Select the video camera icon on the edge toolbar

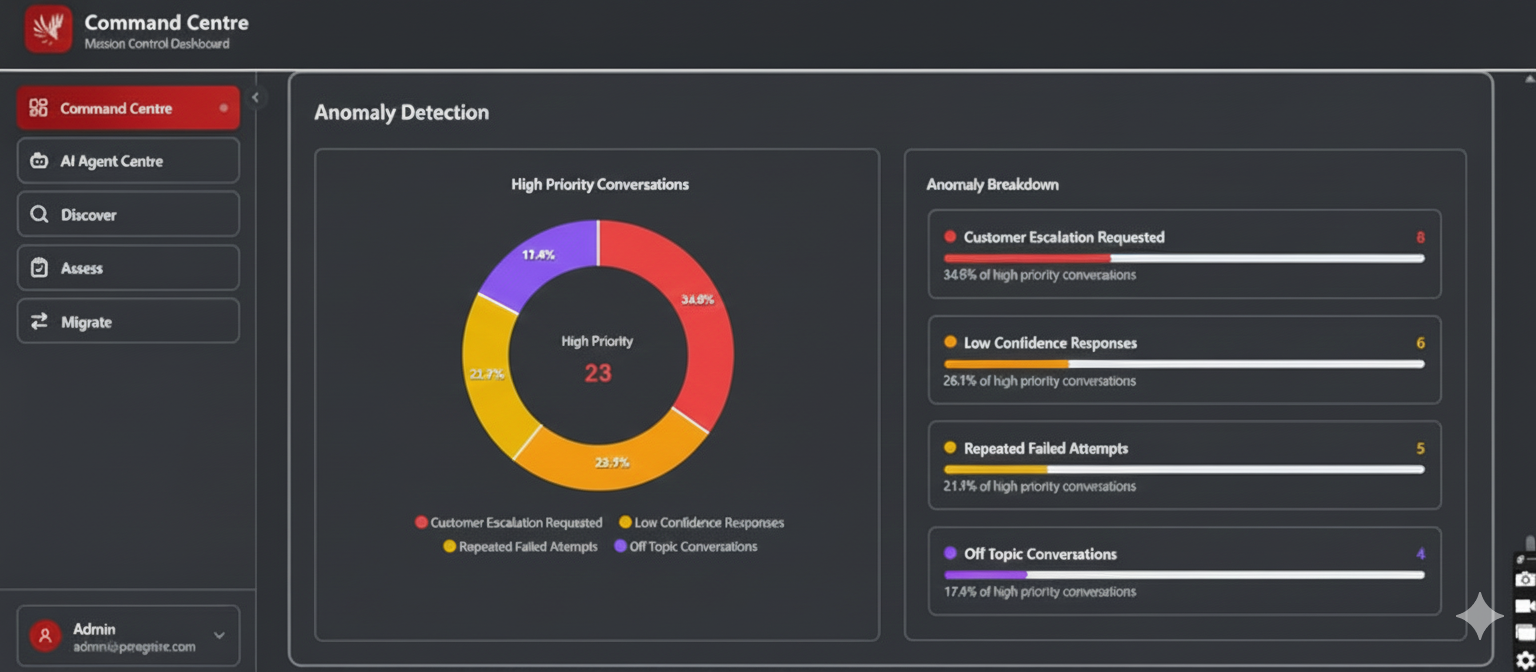1525,605
